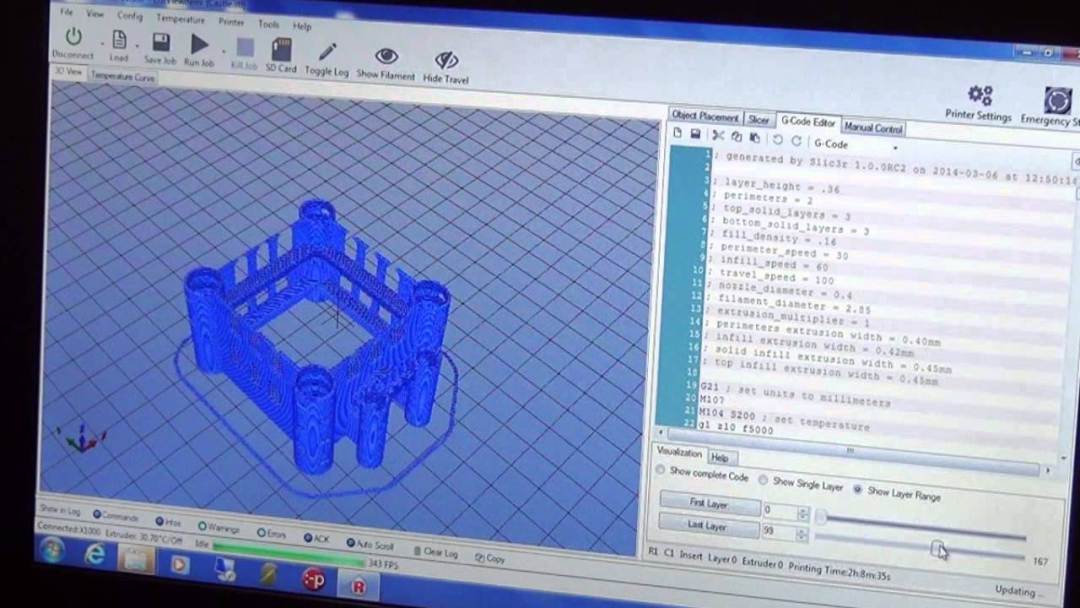
Task: Click the Emergency Stop button icon
Action: pos(1057,101)
